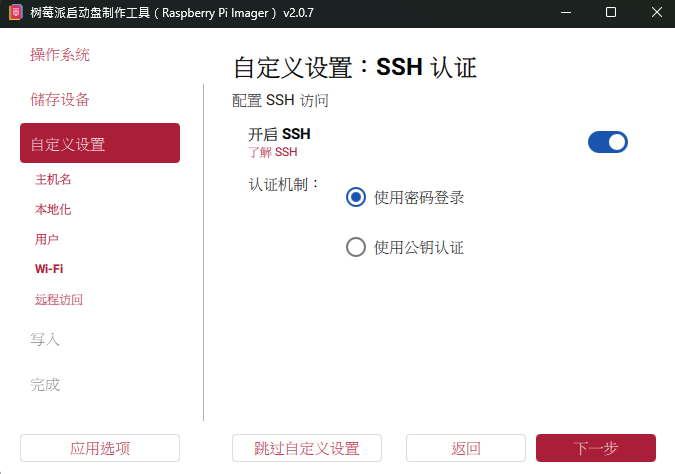
Task: Maximize the Imager window
Action: point(611,13)
